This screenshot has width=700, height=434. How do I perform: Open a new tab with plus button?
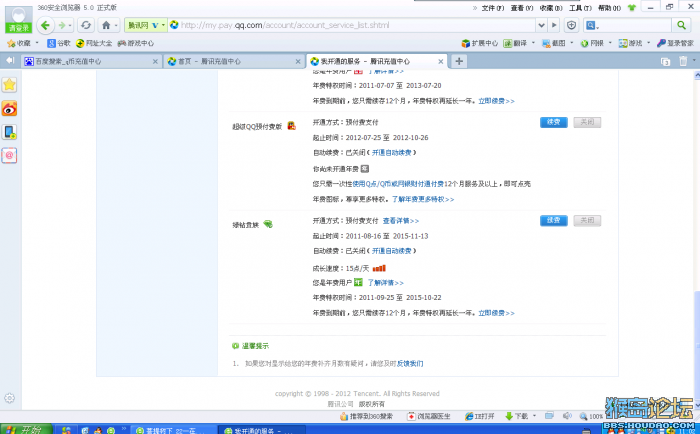(x=459, y=61)
